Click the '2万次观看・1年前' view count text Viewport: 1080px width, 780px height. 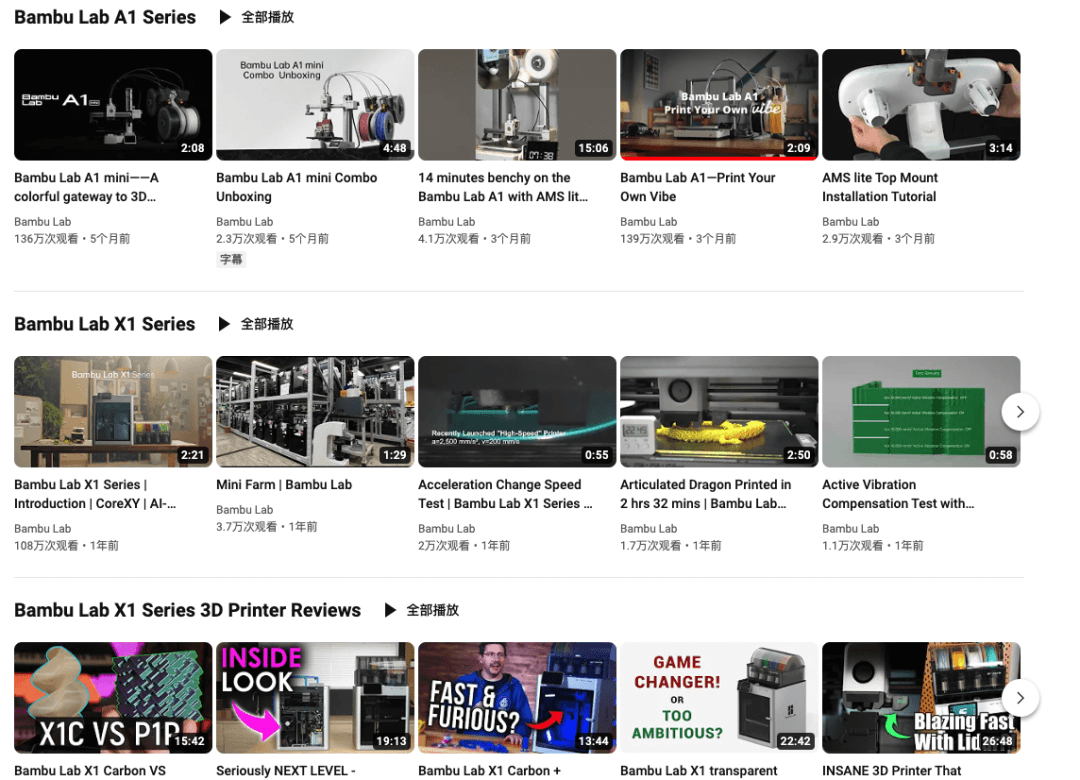coord(464,546)
